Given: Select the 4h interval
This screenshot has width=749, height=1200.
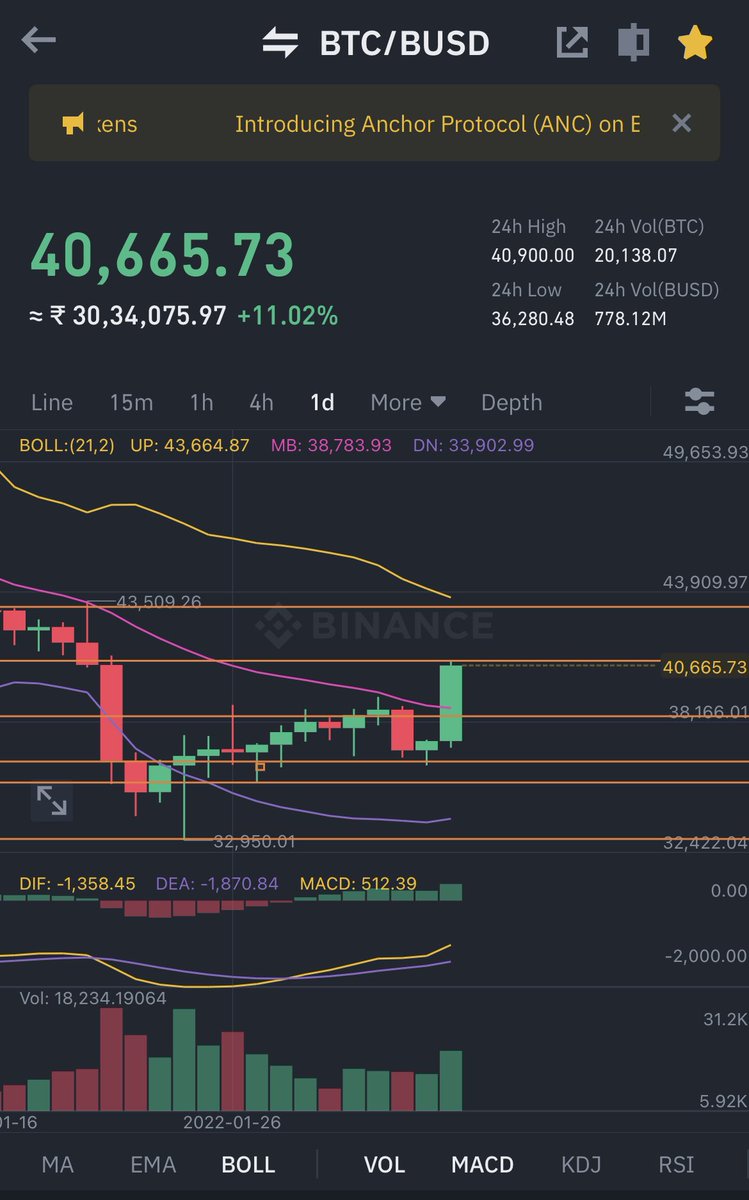Looking at the screenshot, I should (x=261, y=402).
